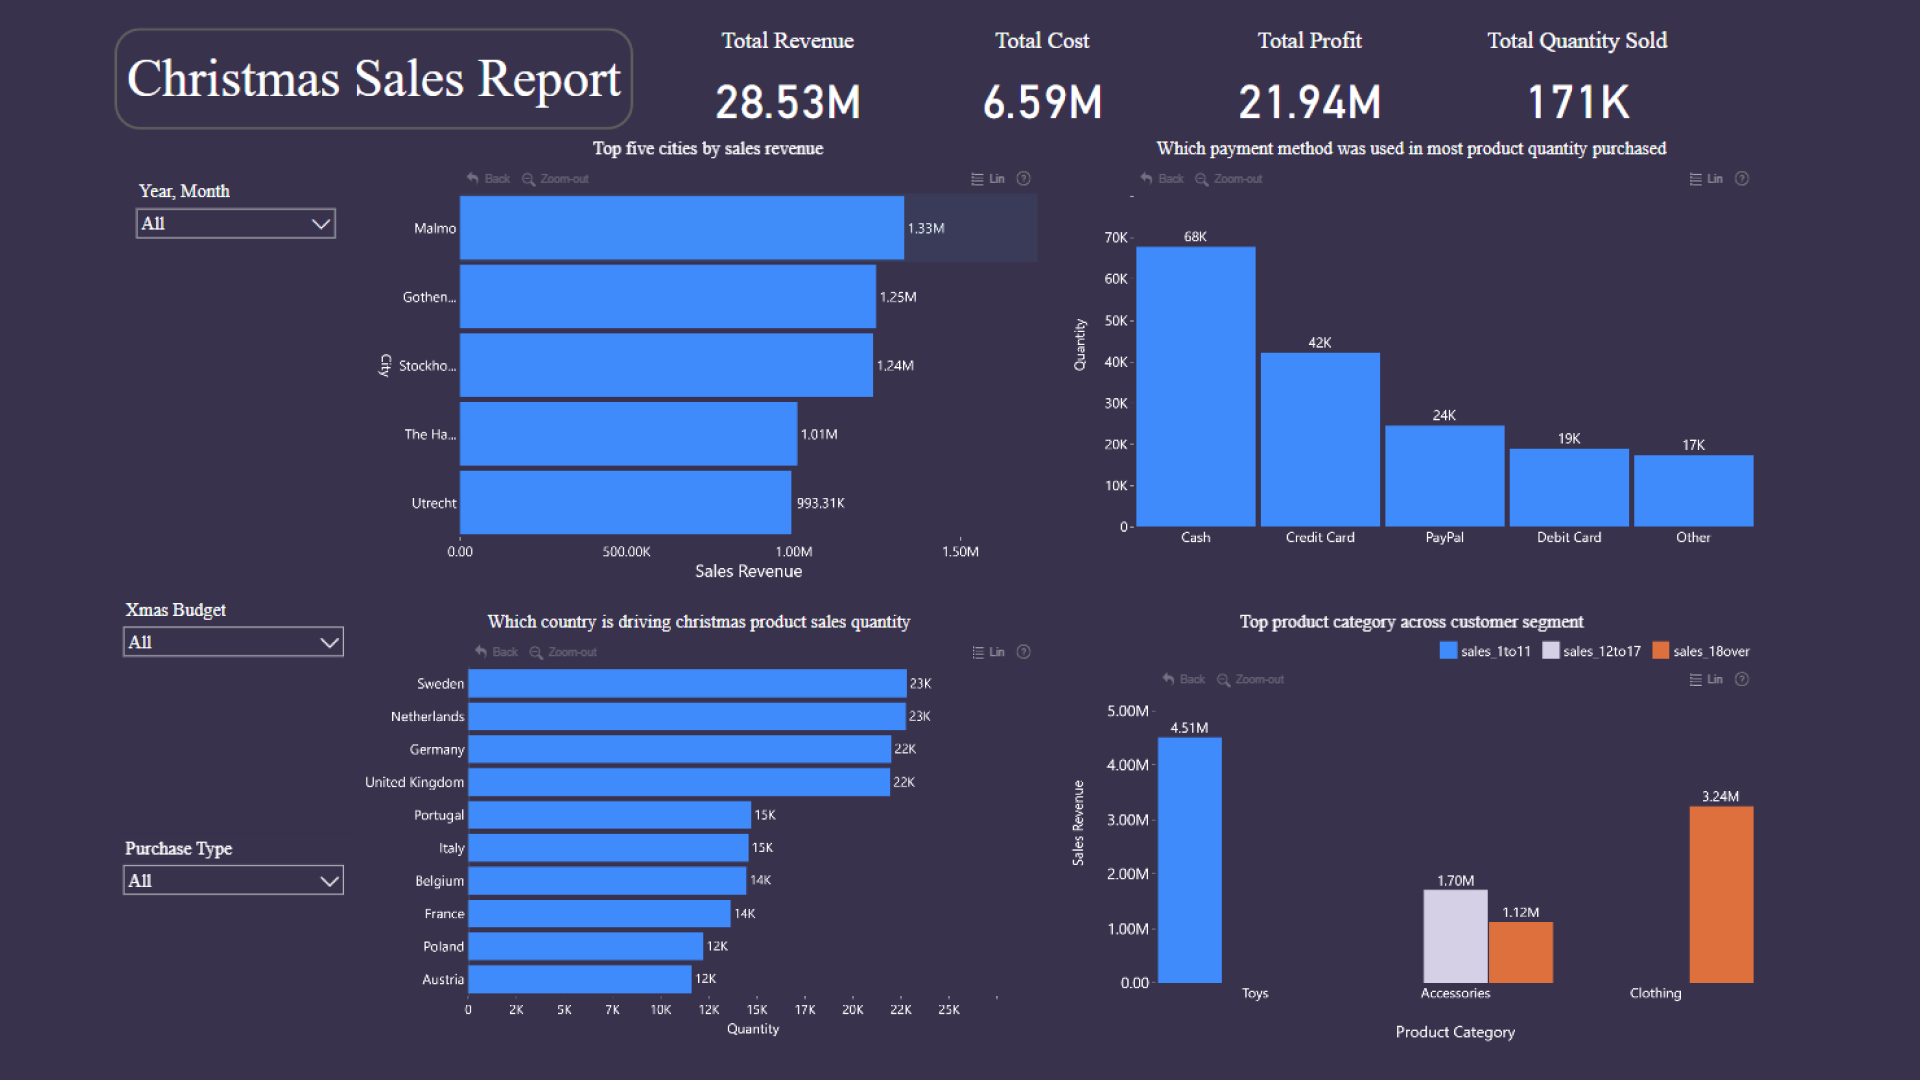The image size is (1920, 1080).
Task: Select the France quantity bar
Action: [x=599, y=914]
